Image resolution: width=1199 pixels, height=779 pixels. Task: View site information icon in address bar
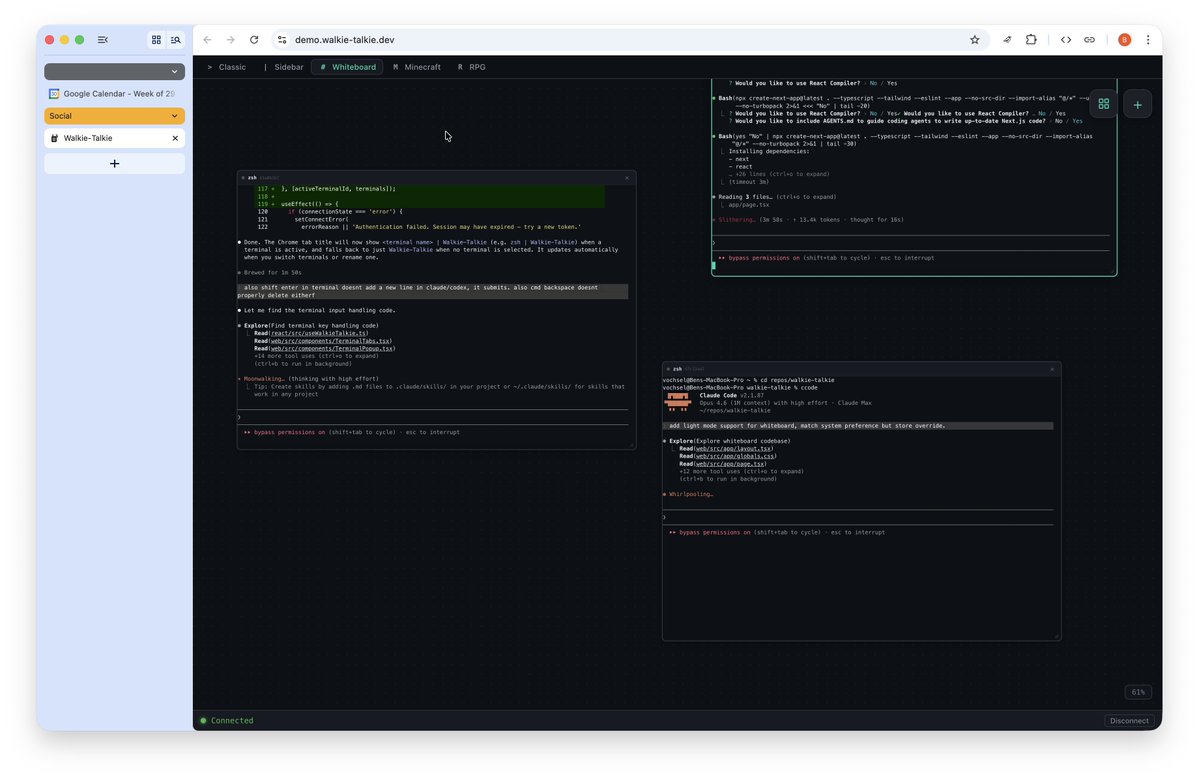coord(282,40)
